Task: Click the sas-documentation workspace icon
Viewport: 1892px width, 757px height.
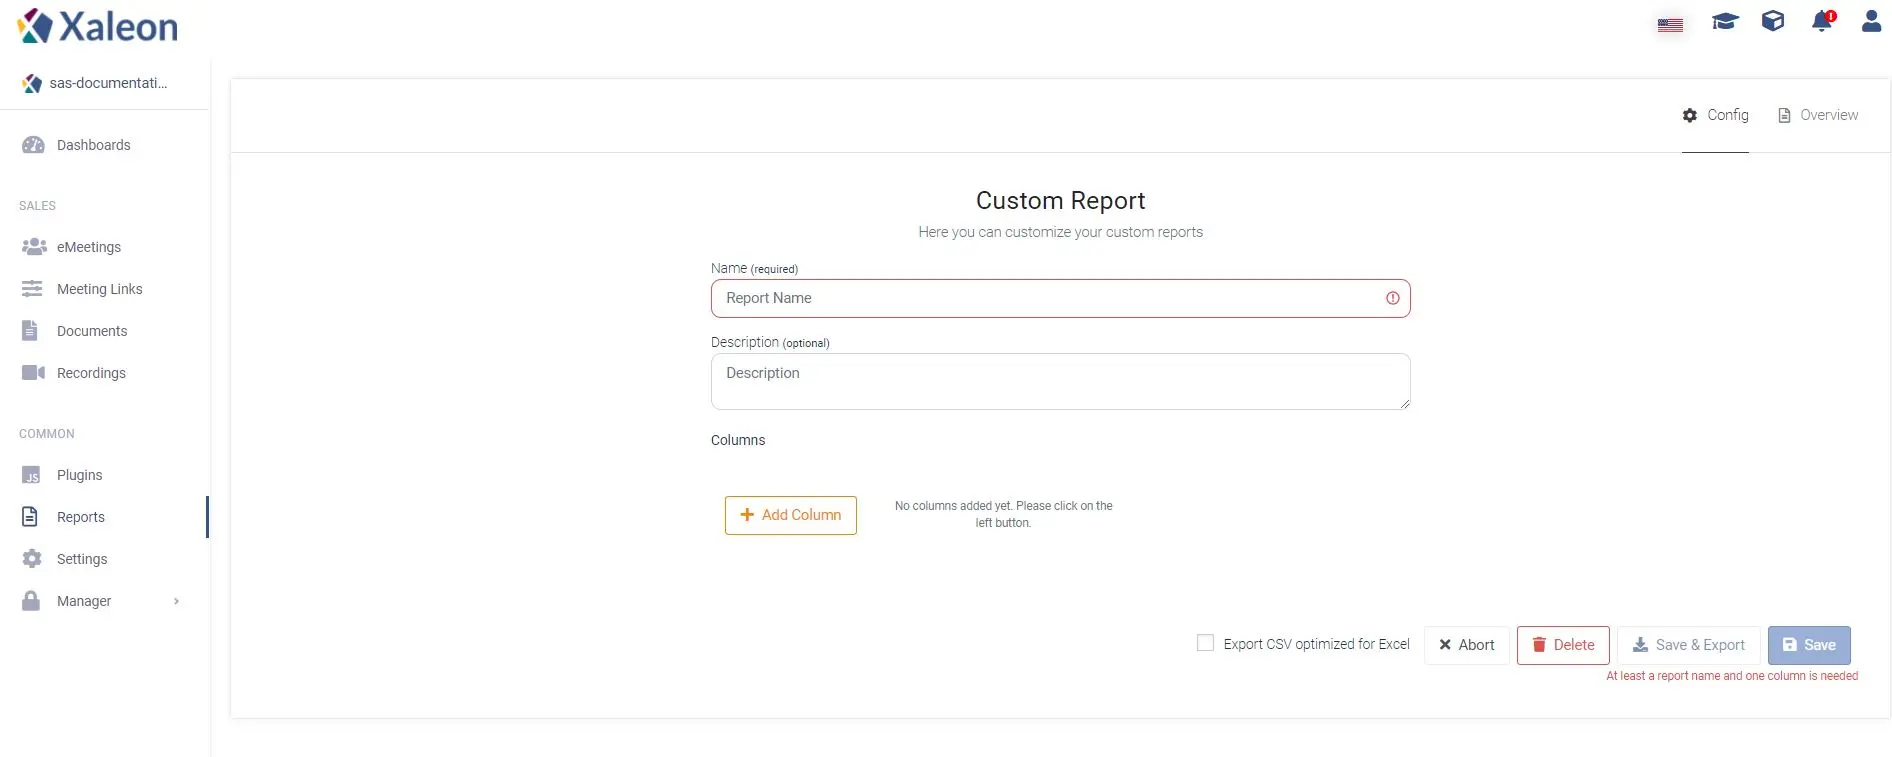Action: [32, 84]
